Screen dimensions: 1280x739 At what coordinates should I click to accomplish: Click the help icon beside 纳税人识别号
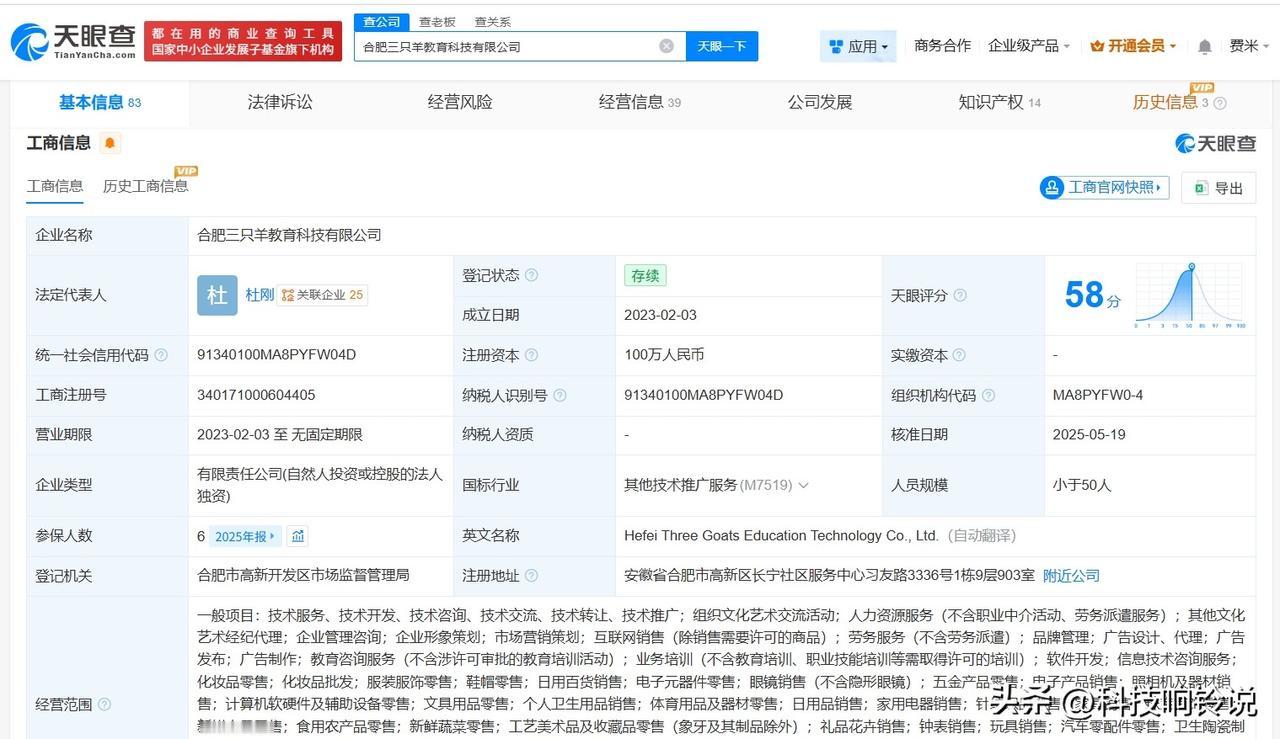click(x=559, y=395)
